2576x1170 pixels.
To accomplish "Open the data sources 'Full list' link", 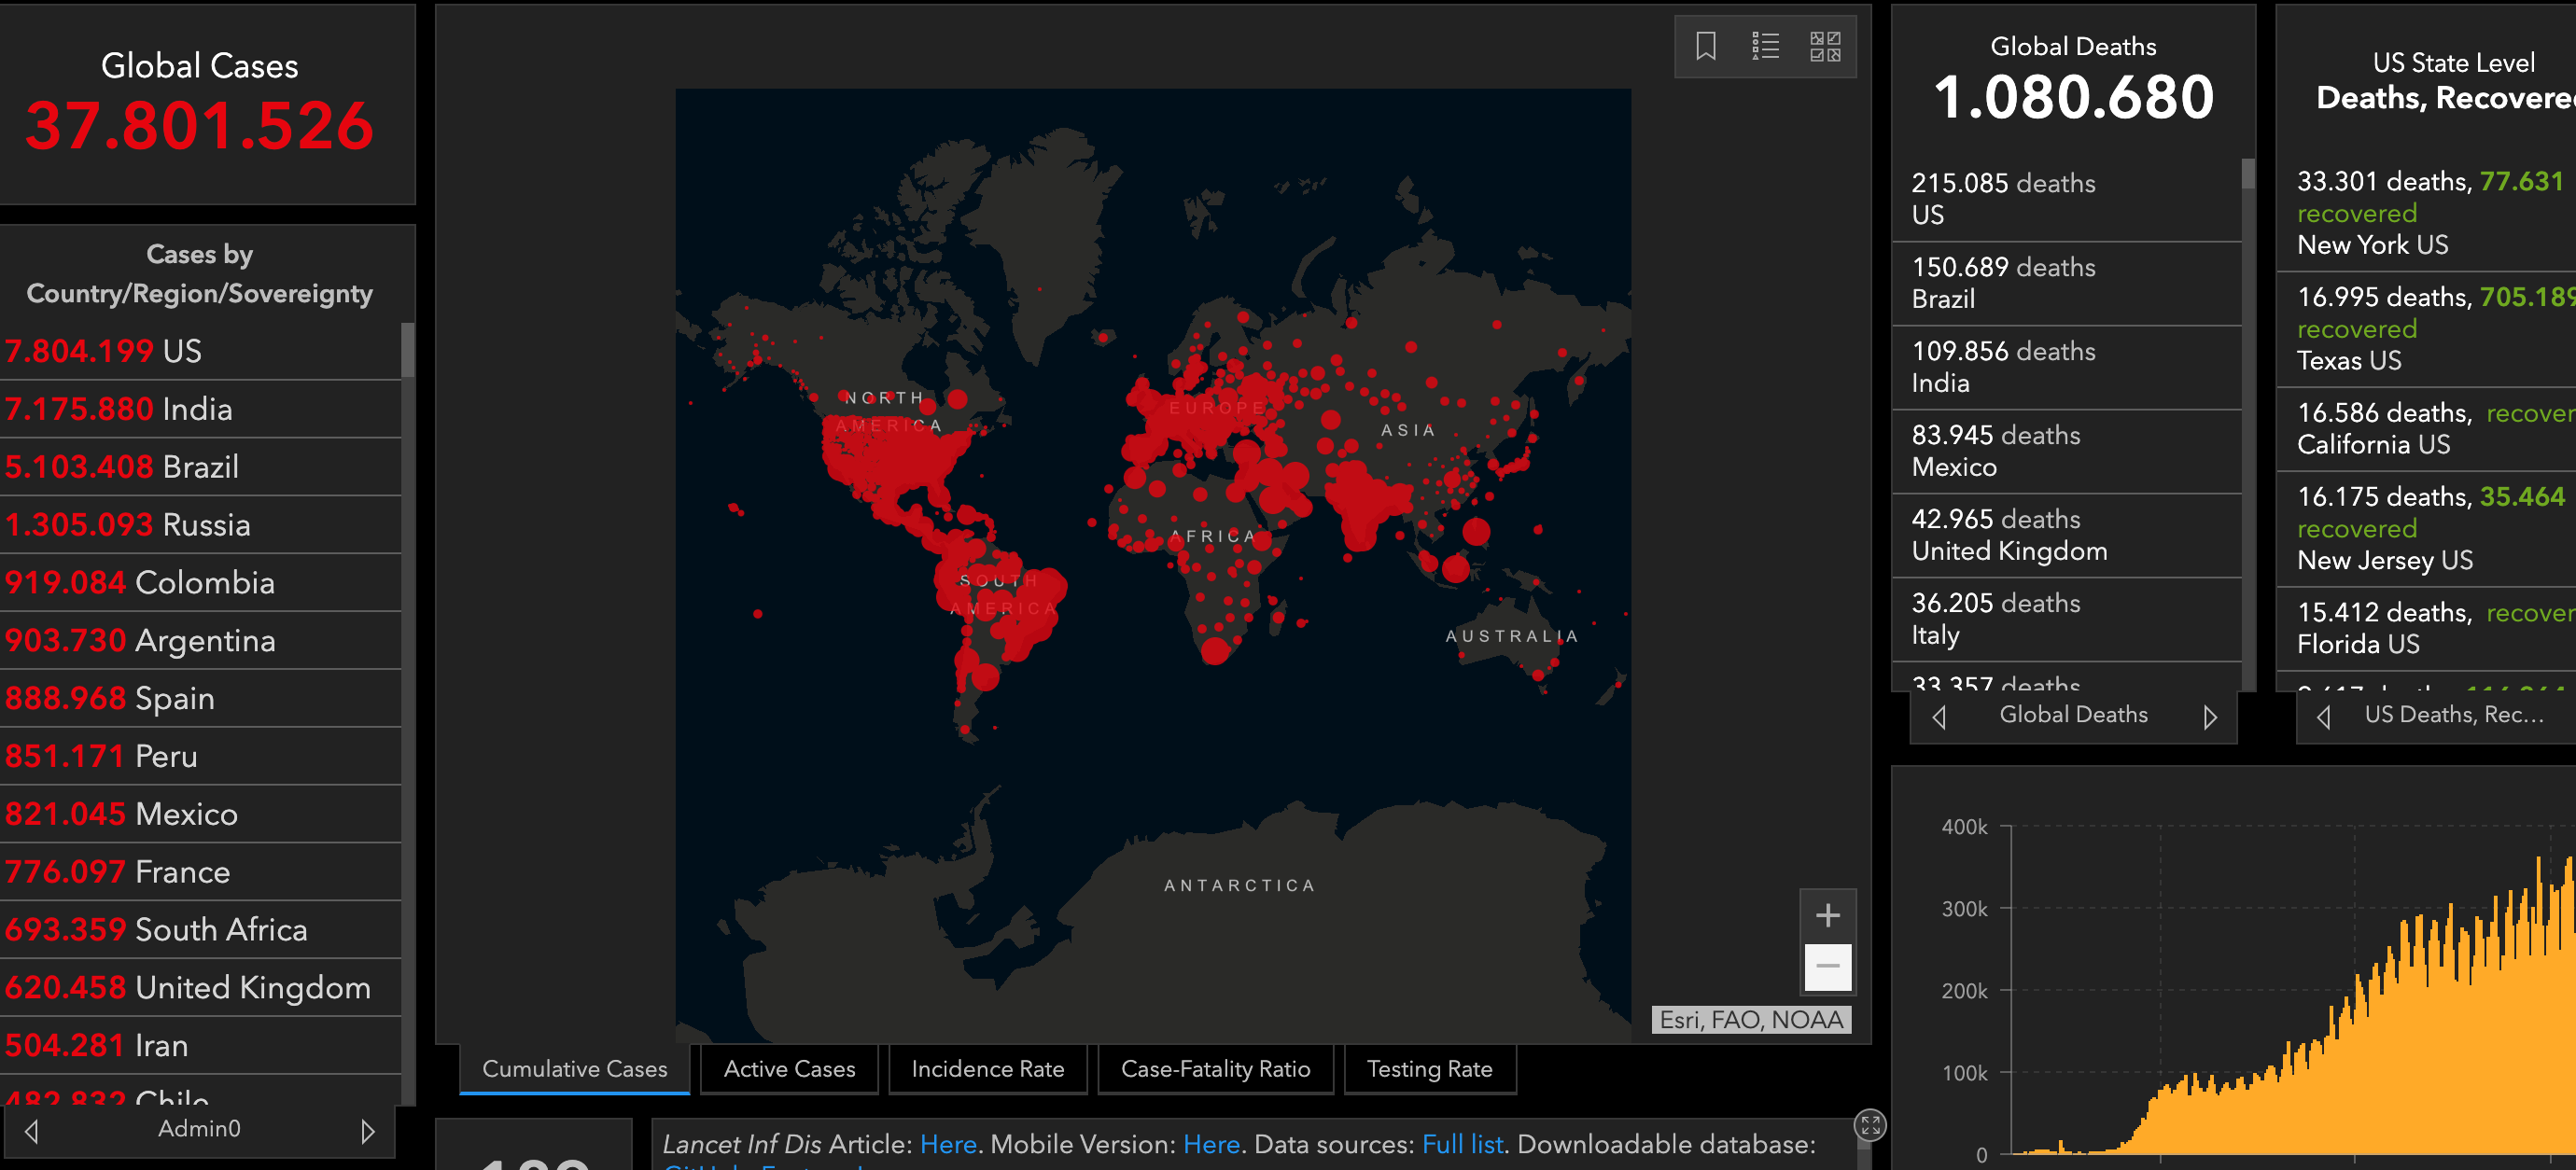I will [x=1461, y=1144].
